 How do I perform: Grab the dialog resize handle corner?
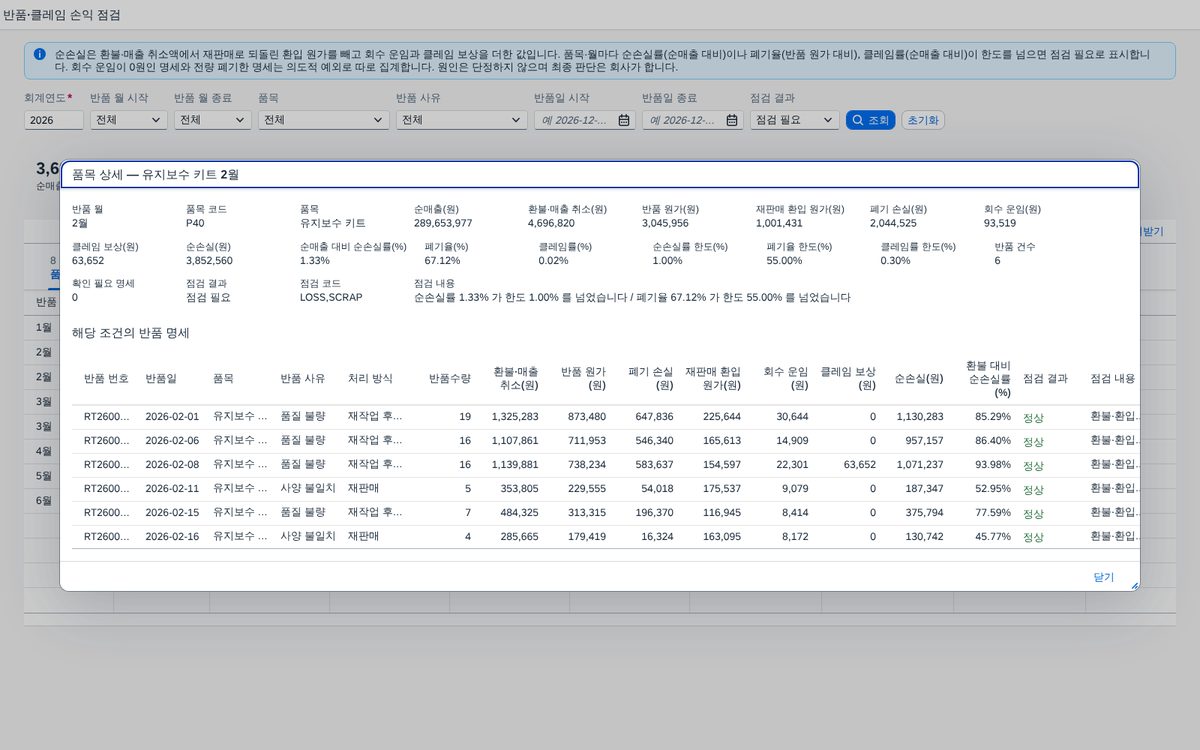pyautogui.click(x=1134, y=585)
